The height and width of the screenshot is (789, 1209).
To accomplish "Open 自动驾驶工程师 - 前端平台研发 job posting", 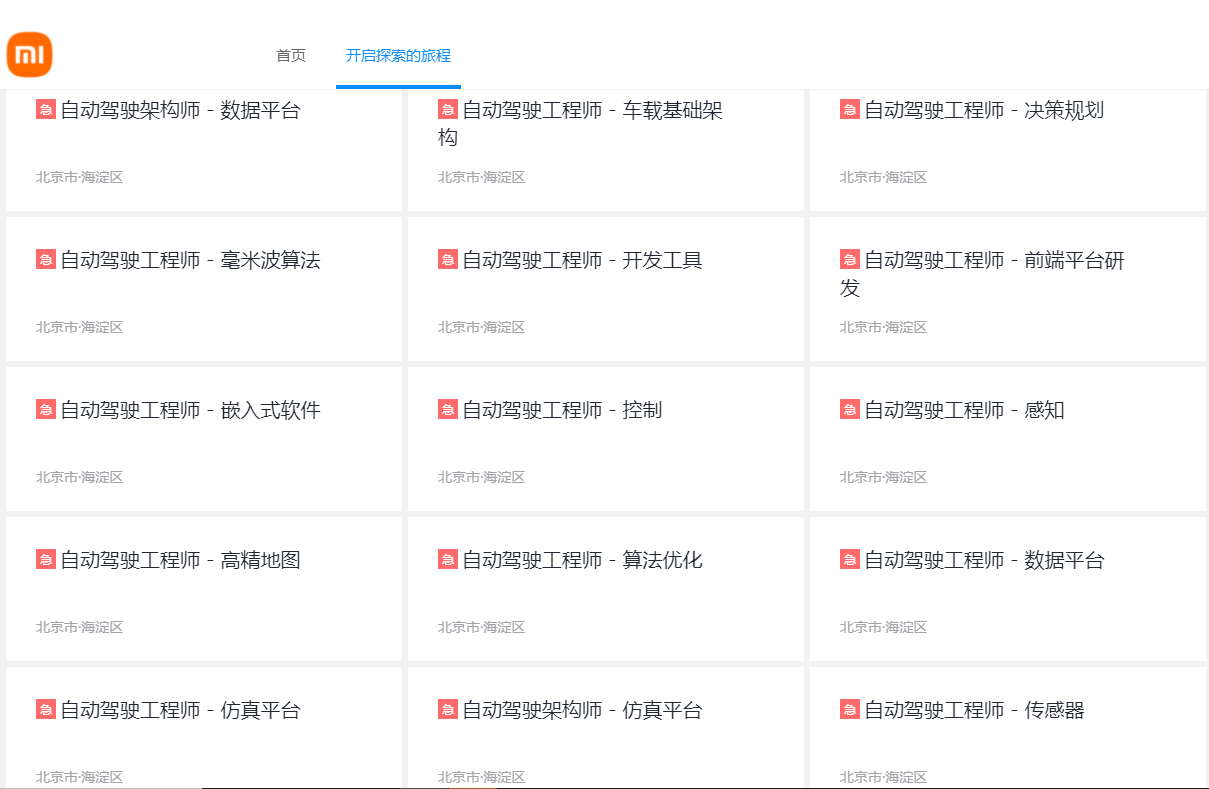I will tap(993, 261).
